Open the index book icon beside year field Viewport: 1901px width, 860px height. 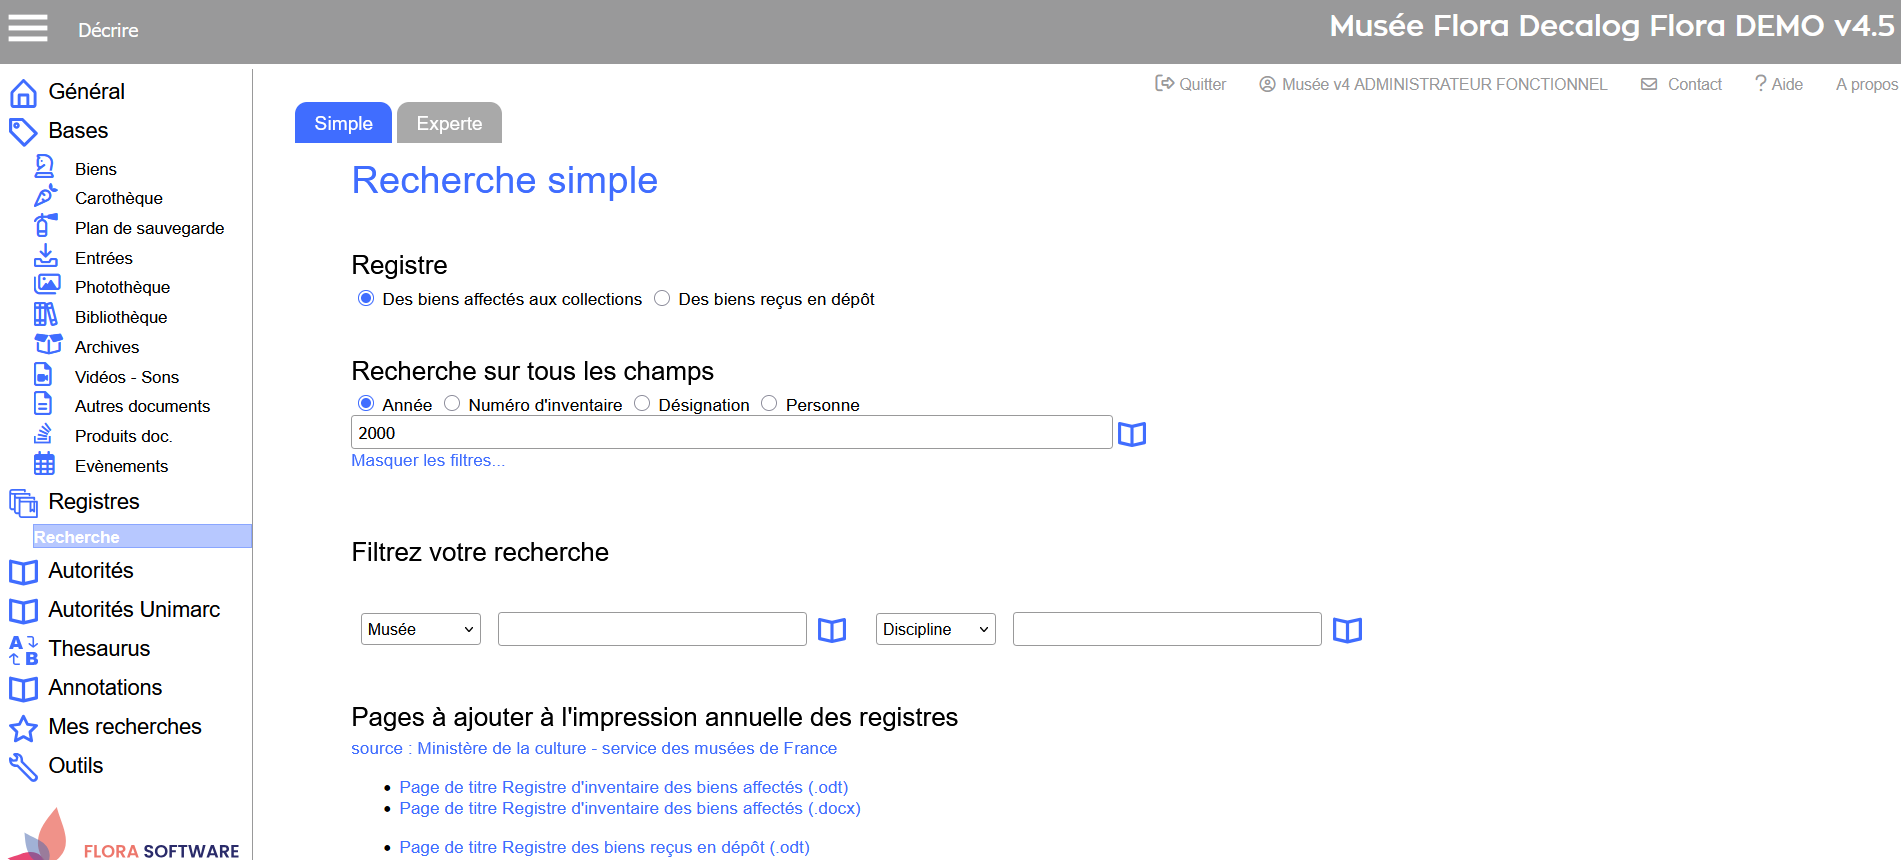1131,434
